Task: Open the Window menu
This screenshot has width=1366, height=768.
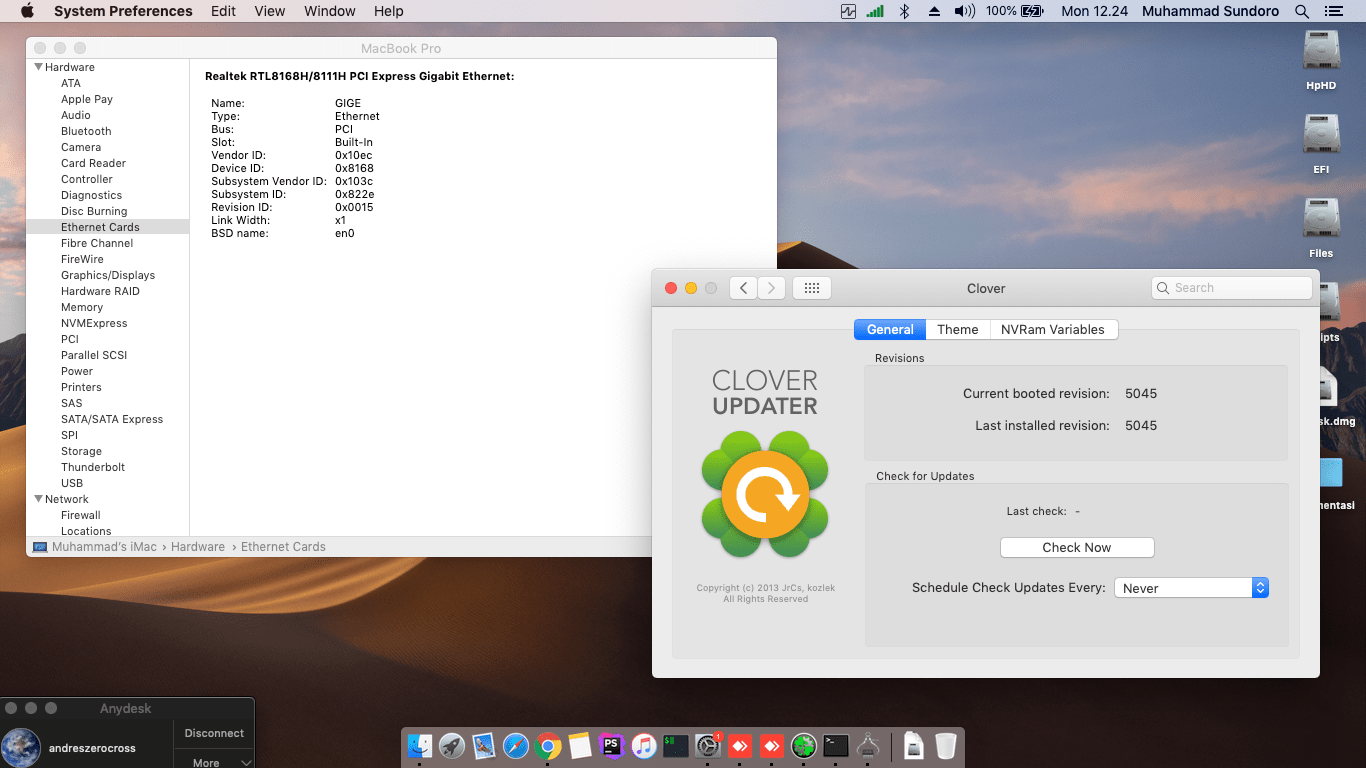Action: coord(330,11)
